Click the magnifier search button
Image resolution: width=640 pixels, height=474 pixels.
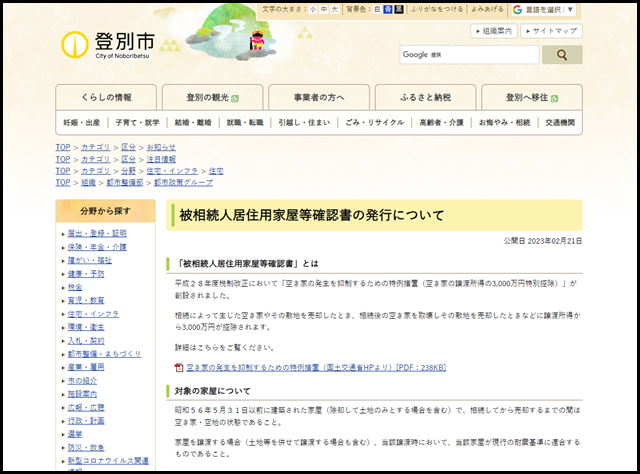point(562,55)
